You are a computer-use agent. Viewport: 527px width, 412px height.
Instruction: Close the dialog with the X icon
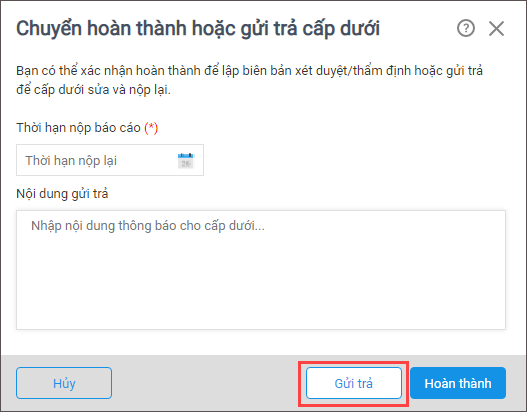tap(496, 28)
